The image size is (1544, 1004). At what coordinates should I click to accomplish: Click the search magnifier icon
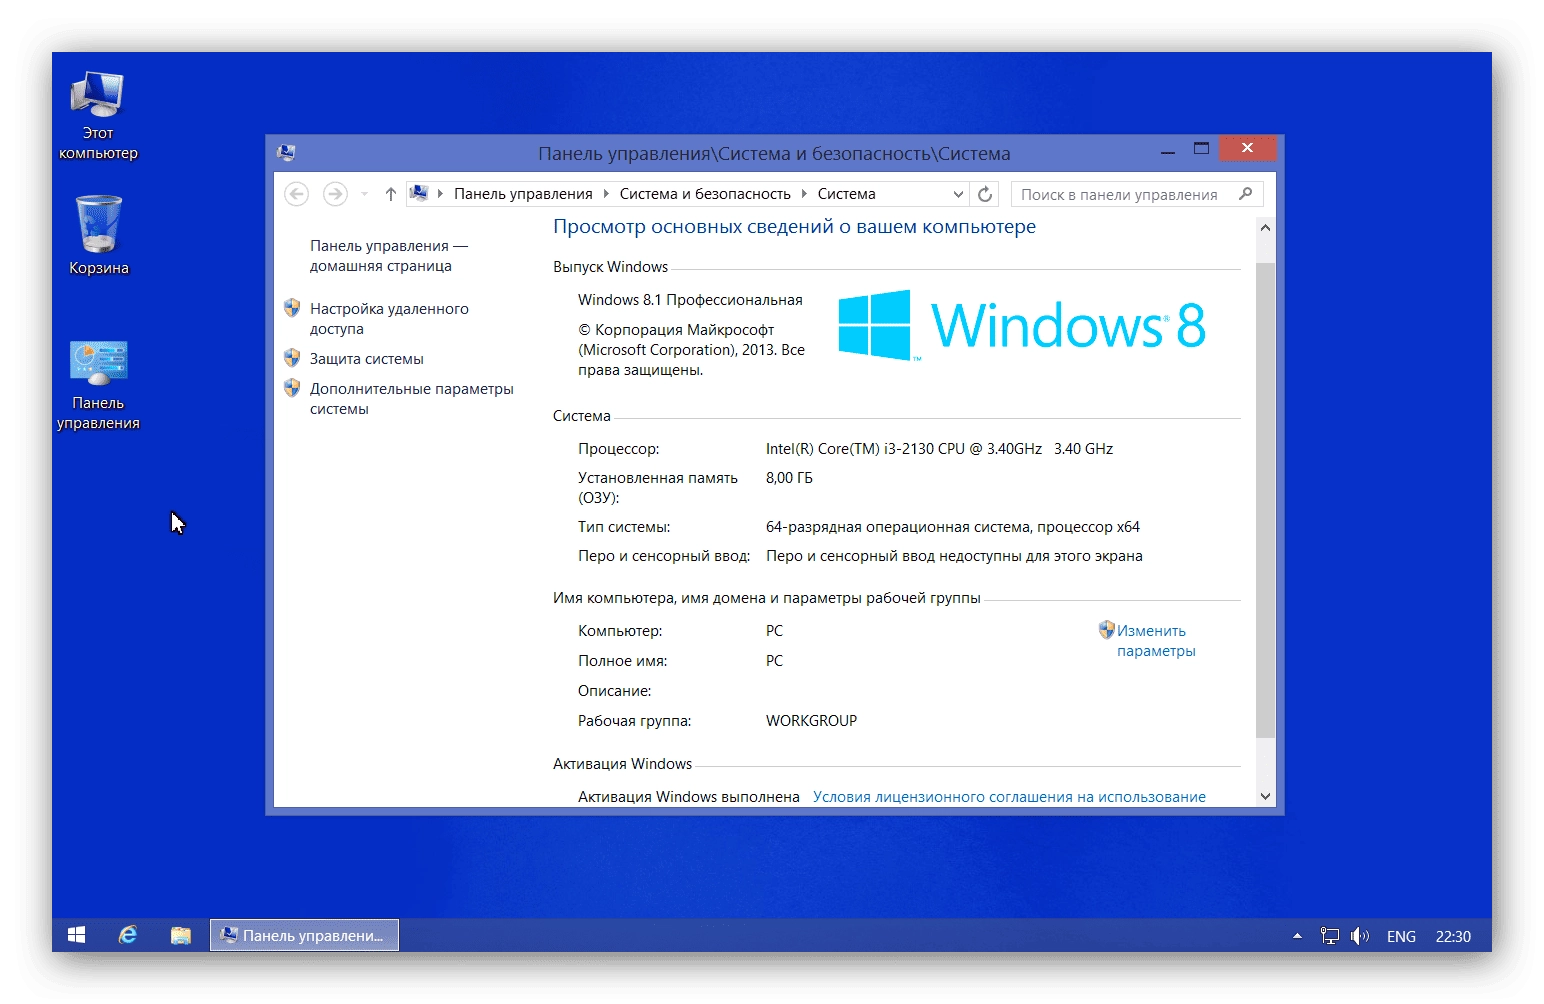pyautogui.click(x=1246, y=194)
